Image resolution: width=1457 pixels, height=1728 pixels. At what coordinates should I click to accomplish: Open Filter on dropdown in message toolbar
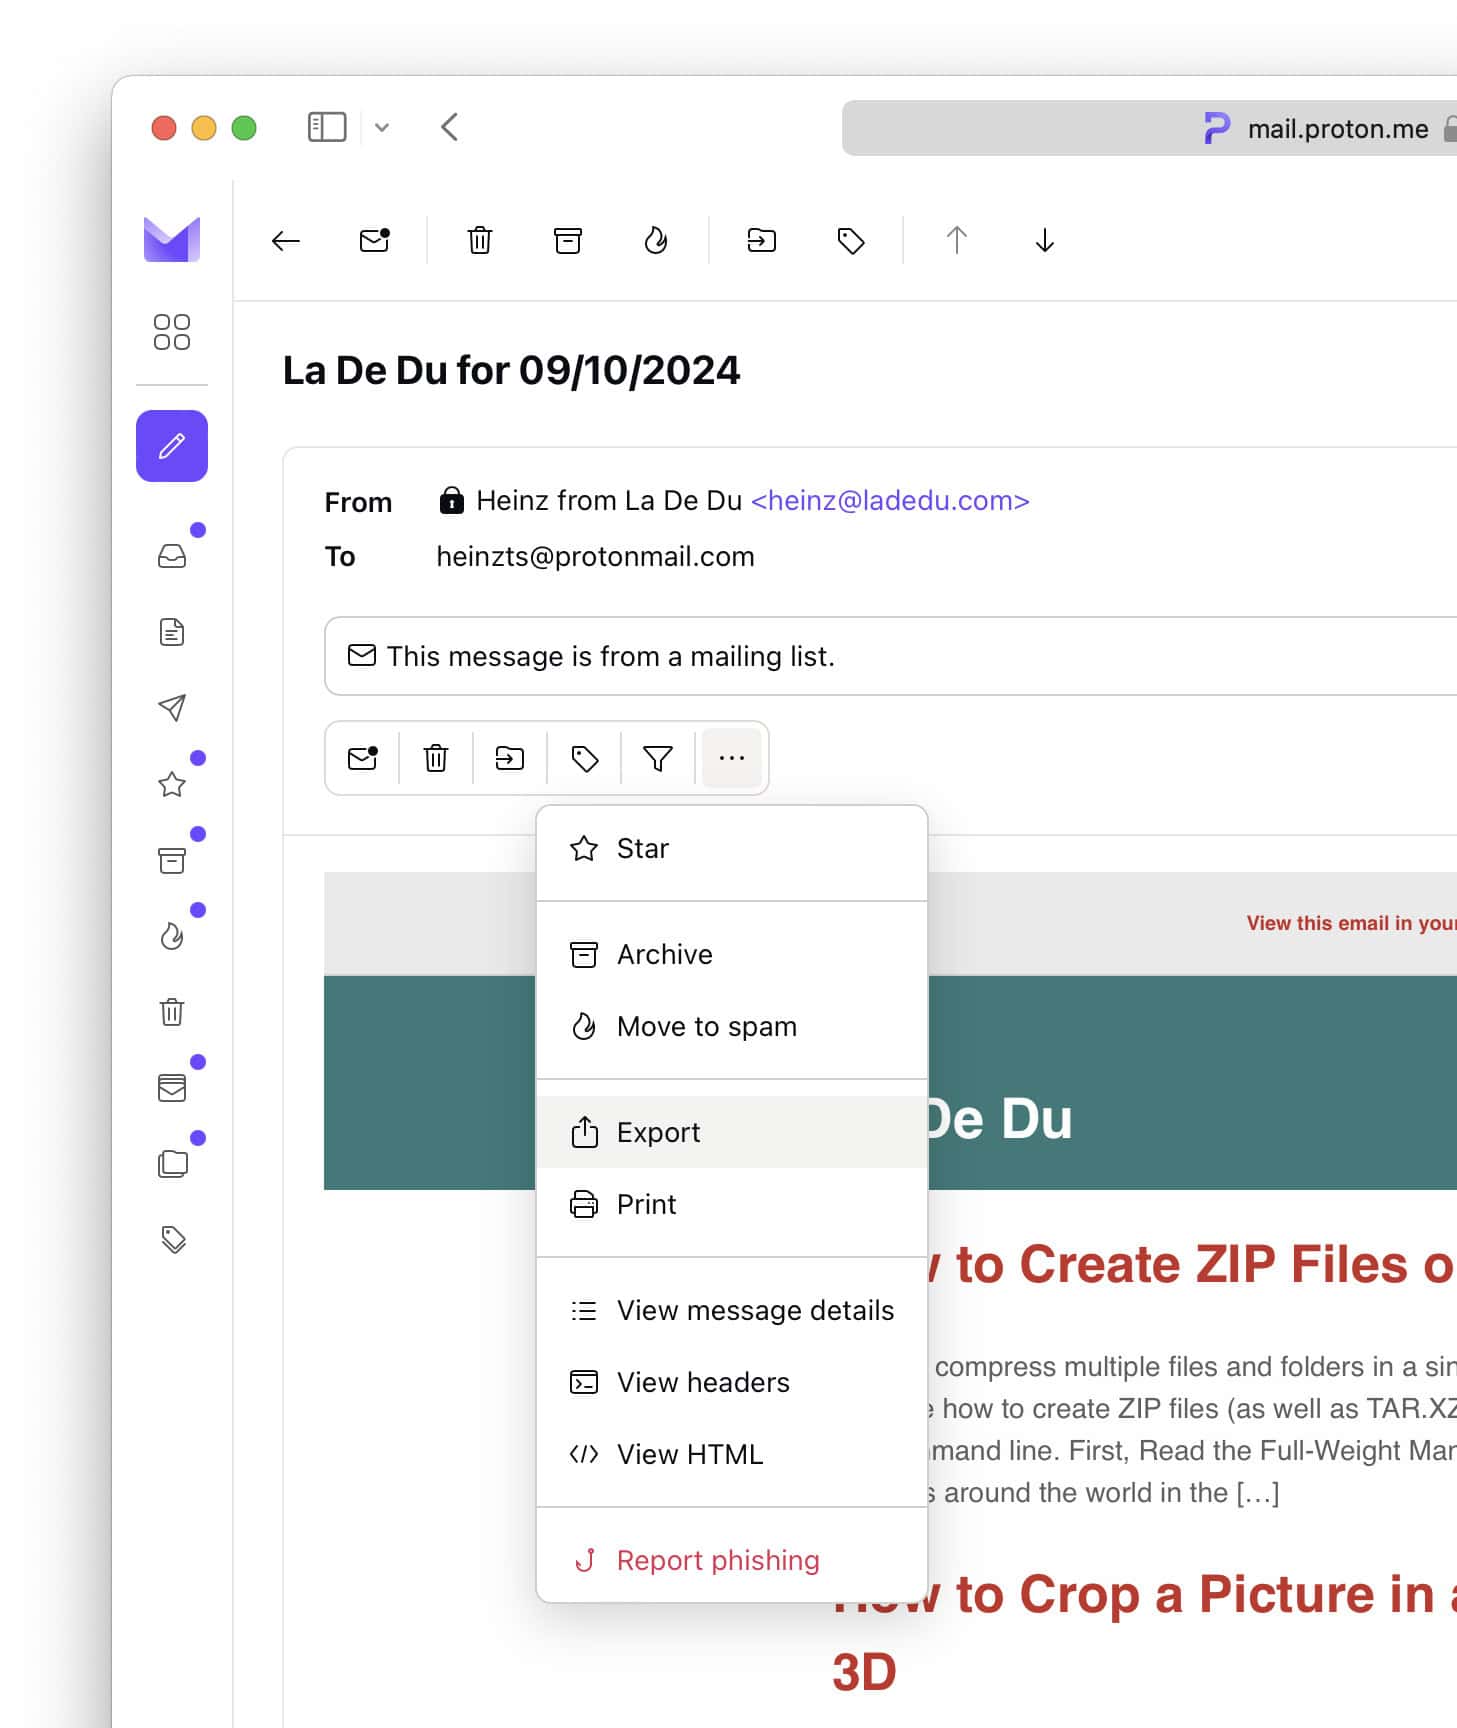point(658,758)
